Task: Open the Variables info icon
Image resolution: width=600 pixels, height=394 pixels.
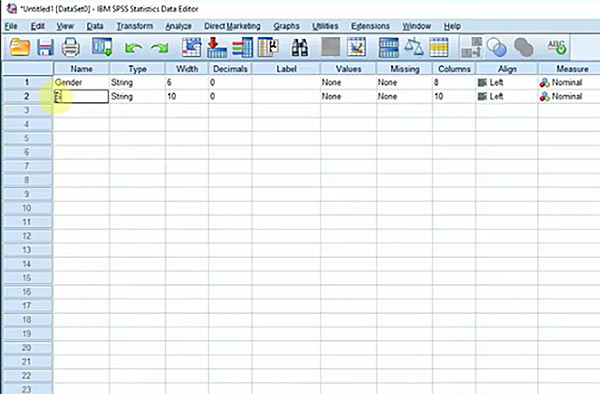Action: [x=242, y=47]
